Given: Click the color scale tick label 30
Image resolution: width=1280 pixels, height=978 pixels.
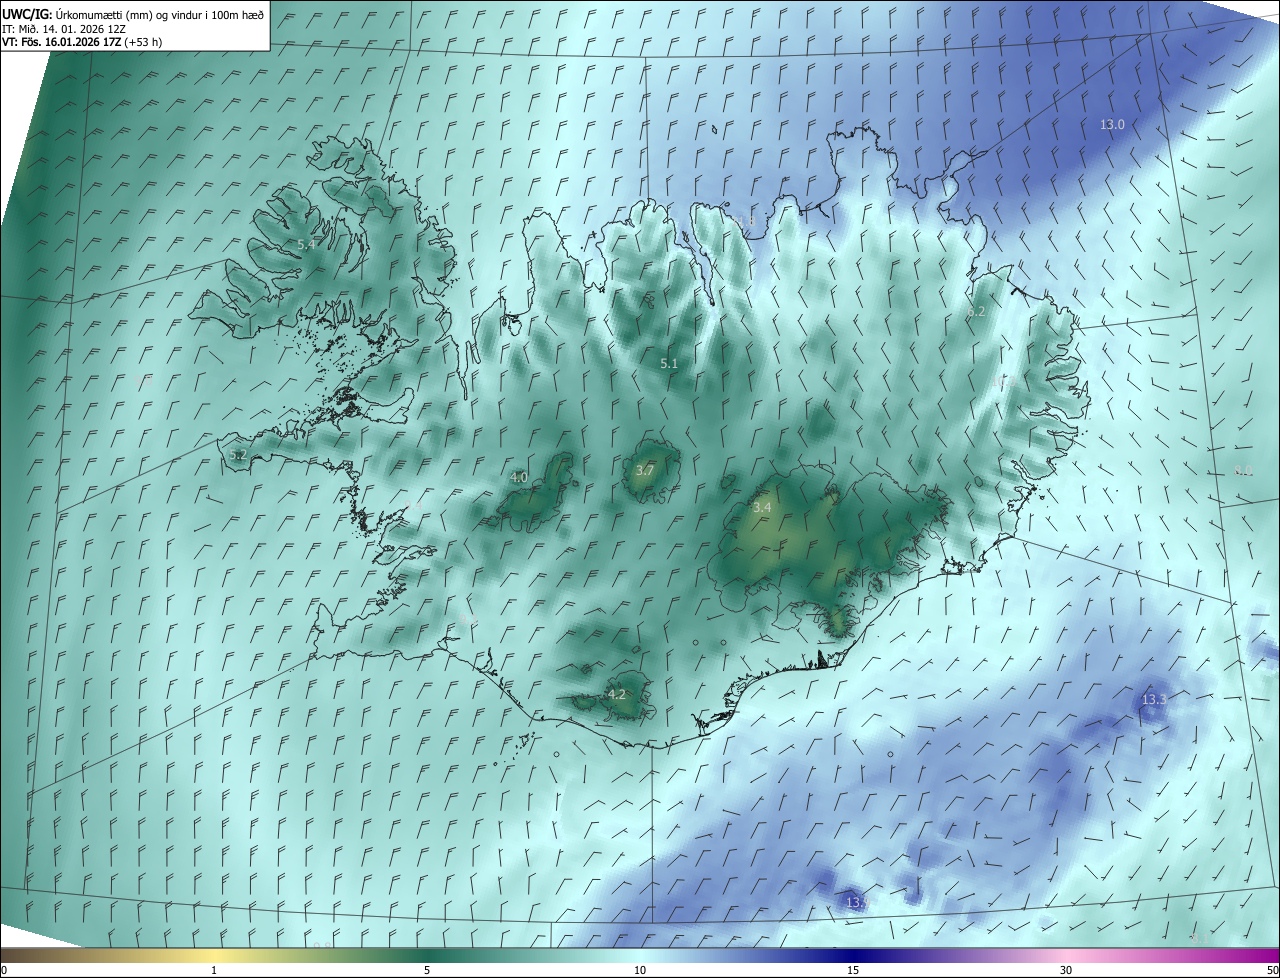Looking at the screenshot, I should [1066, 970].
